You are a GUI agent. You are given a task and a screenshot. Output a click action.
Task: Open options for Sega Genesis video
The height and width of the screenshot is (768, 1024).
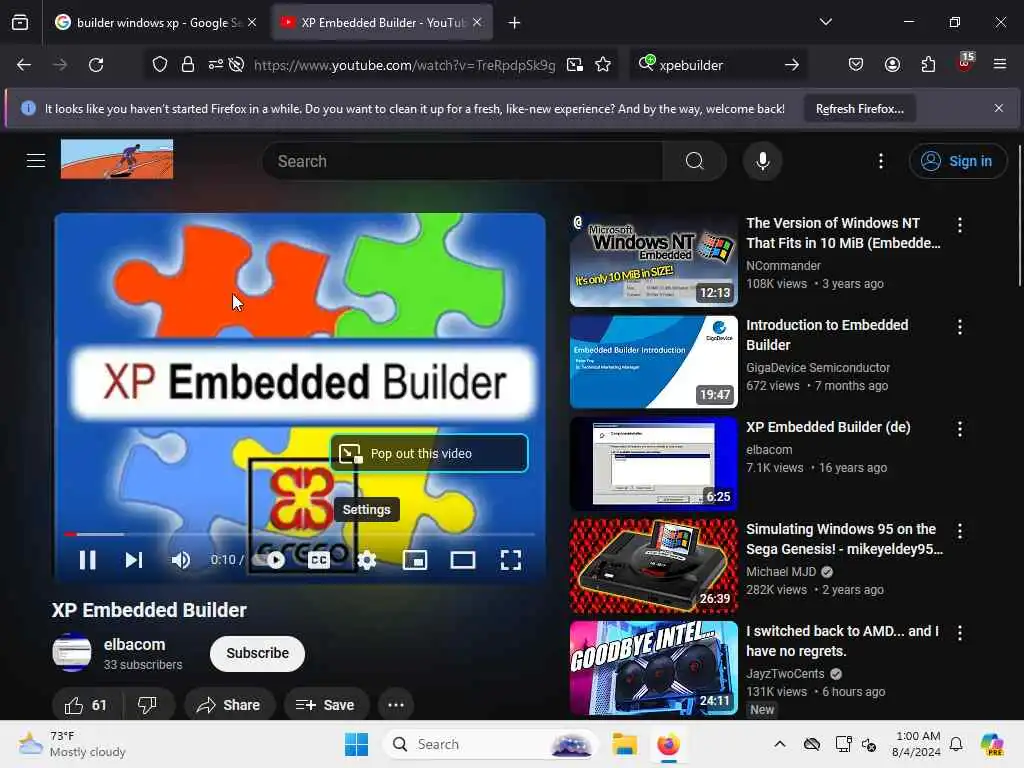point(959,531)
